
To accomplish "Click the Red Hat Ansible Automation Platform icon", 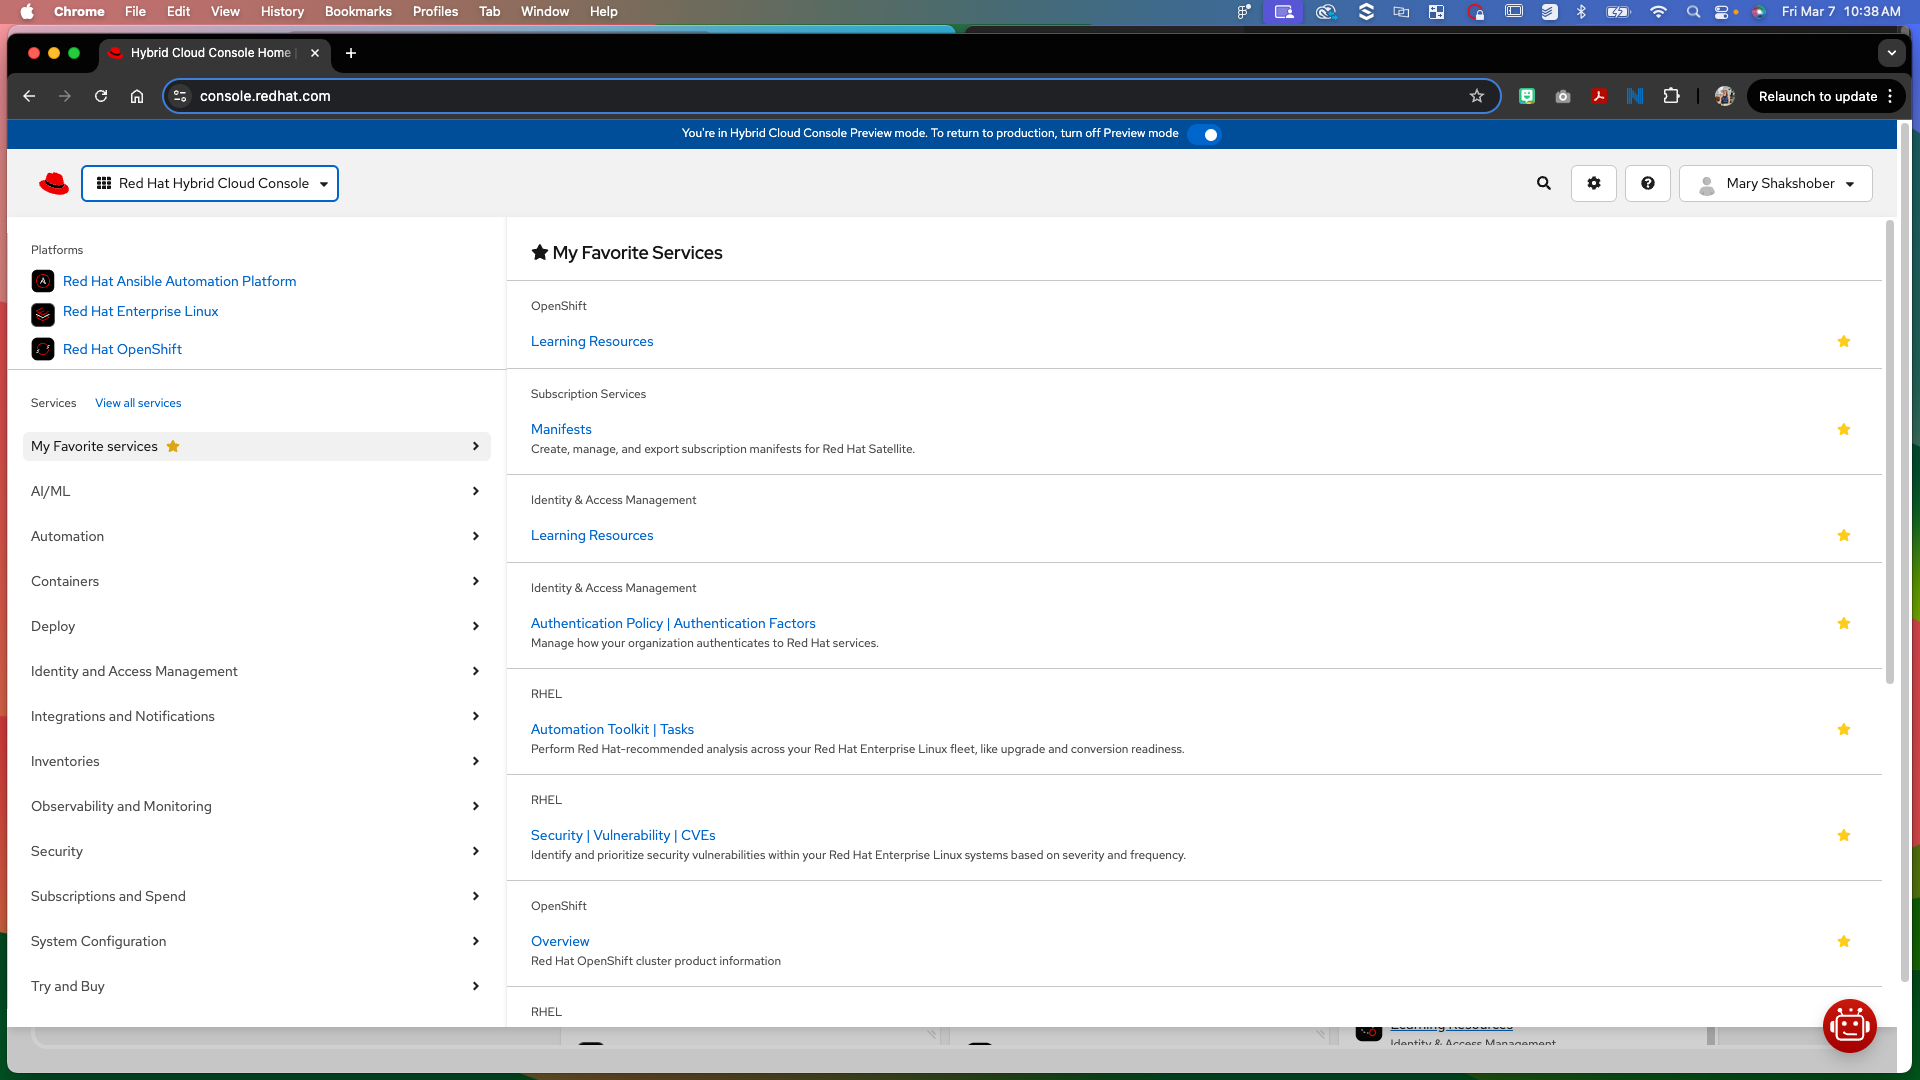I will pos(43,281).
